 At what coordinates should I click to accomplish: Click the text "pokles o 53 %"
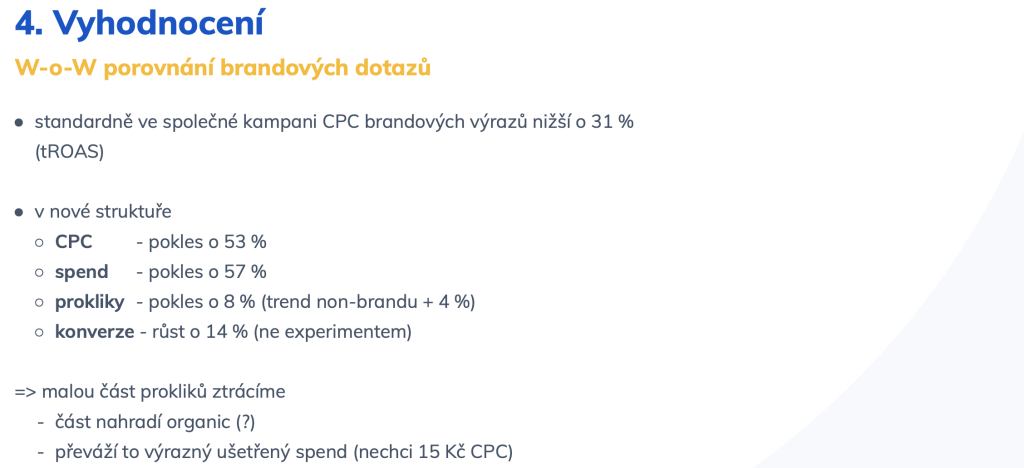(x=208, y=242)
